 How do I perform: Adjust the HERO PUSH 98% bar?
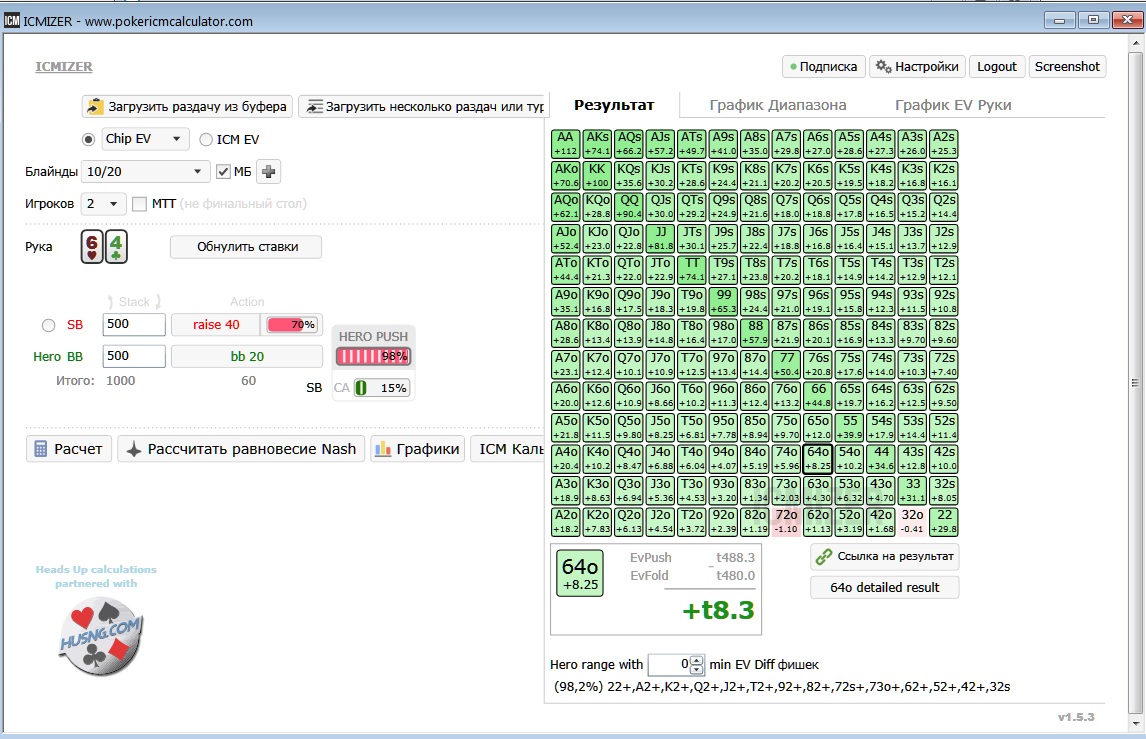click(373, 357)
